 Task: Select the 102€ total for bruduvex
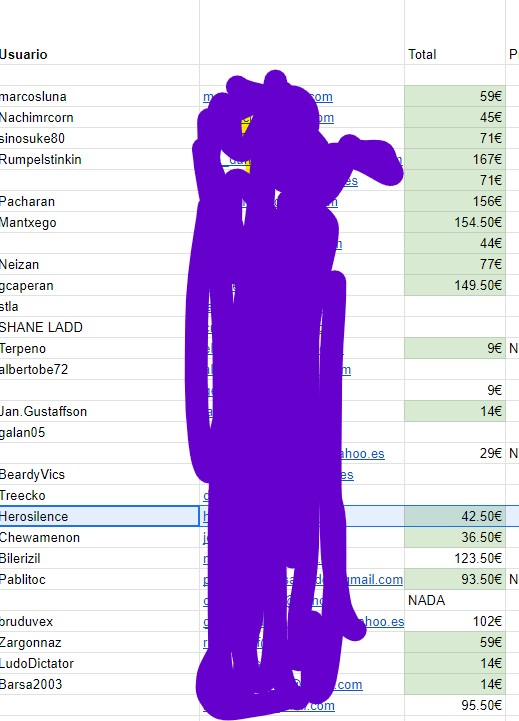click(x=455, y=622)
